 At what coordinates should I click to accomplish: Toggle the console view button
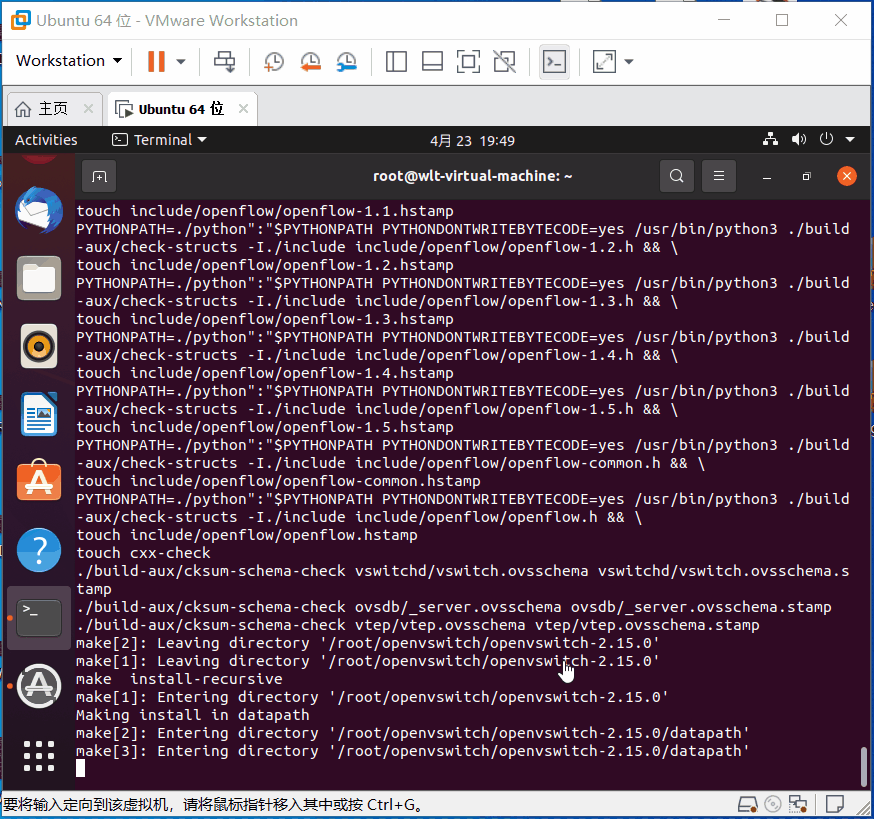[x=555, y=61]
